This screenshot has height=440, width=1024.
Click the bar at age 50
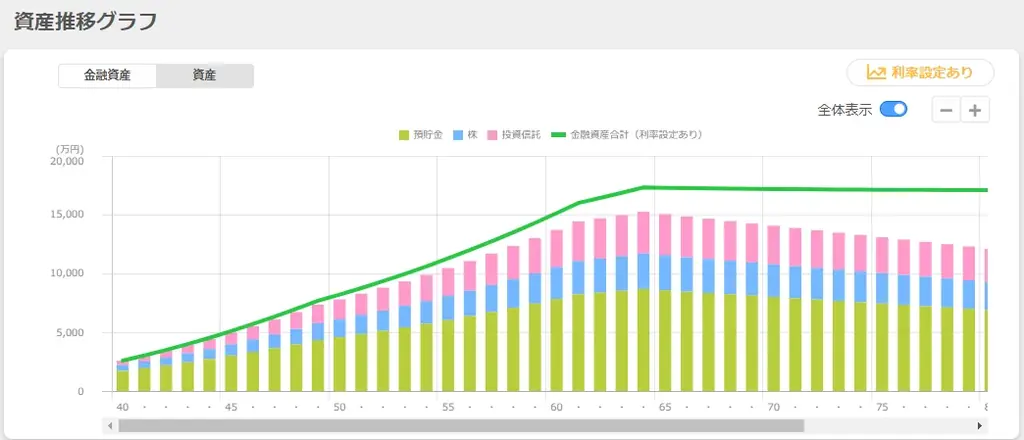pos(340,345)
